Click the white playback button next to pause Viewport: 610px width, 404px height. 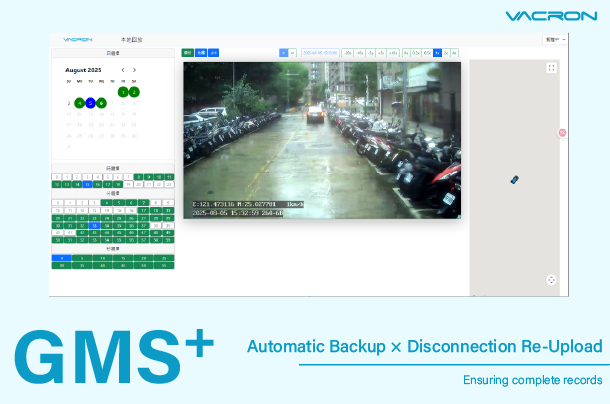tap(293, 53)
